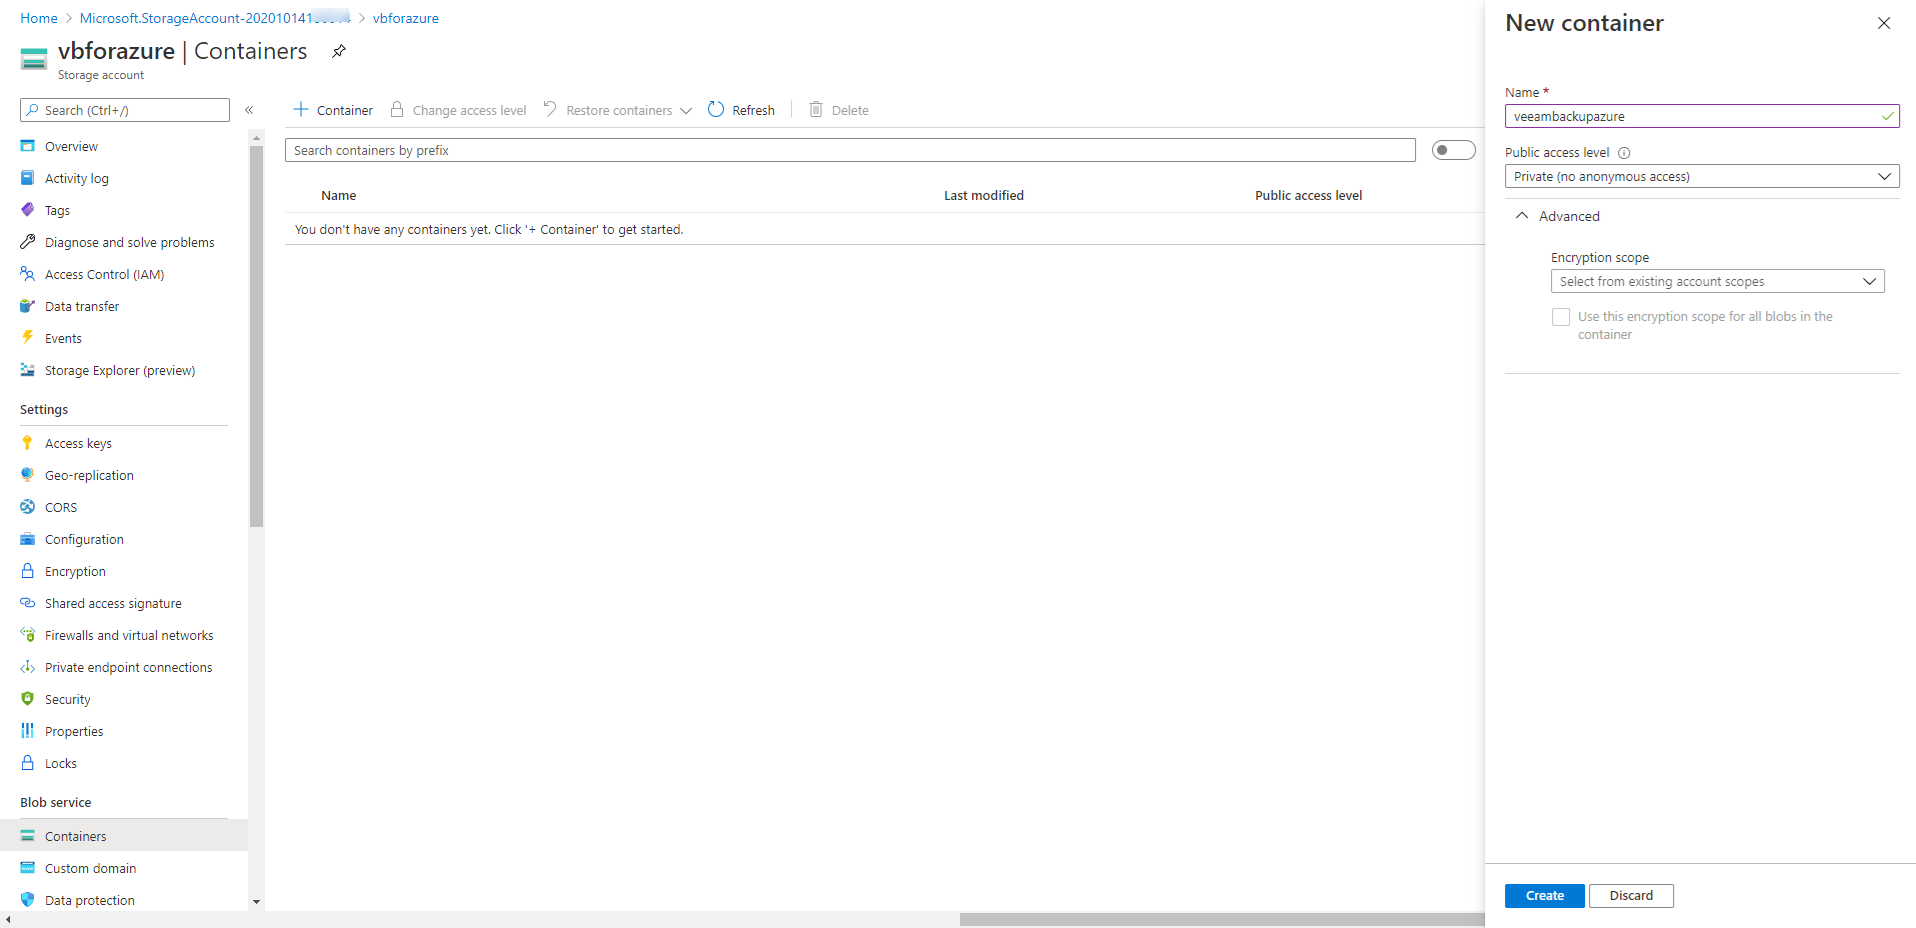The height and width of the screenshot is (928, 1916).
Task: Click the CORS icon
Action: pos(28,507)
